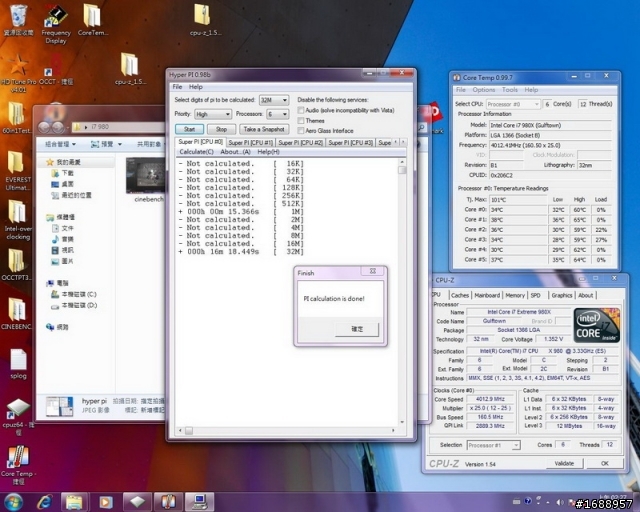Screen dimensions: 640x512
Task: Toggle the Themes checkbox in Hyper PI
Action: tap(301, 120)
